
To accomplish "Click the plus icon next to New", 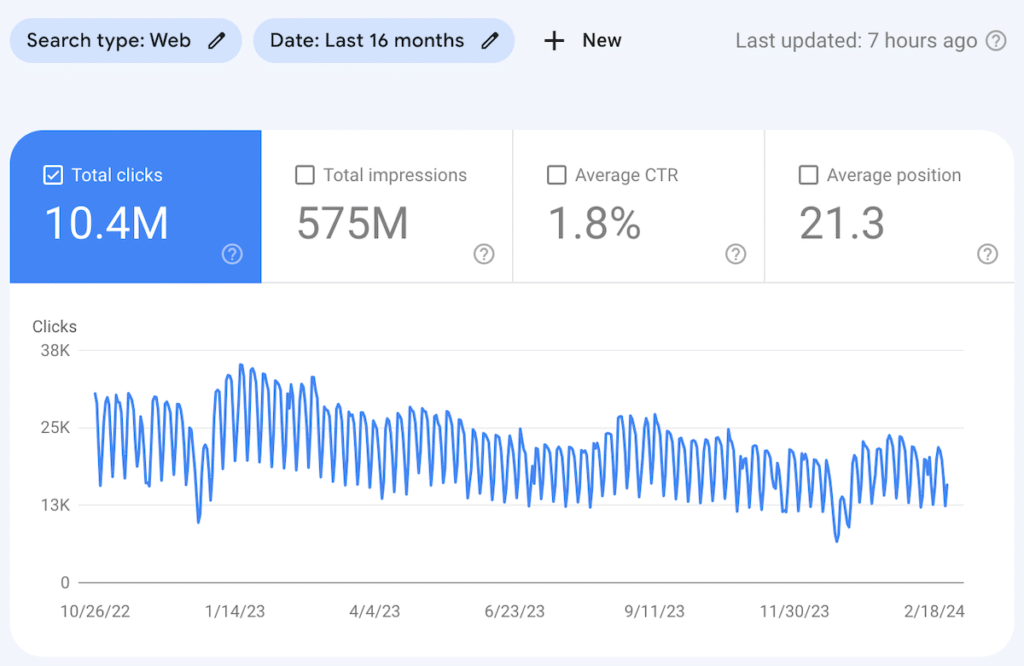I will pos(553,40).
